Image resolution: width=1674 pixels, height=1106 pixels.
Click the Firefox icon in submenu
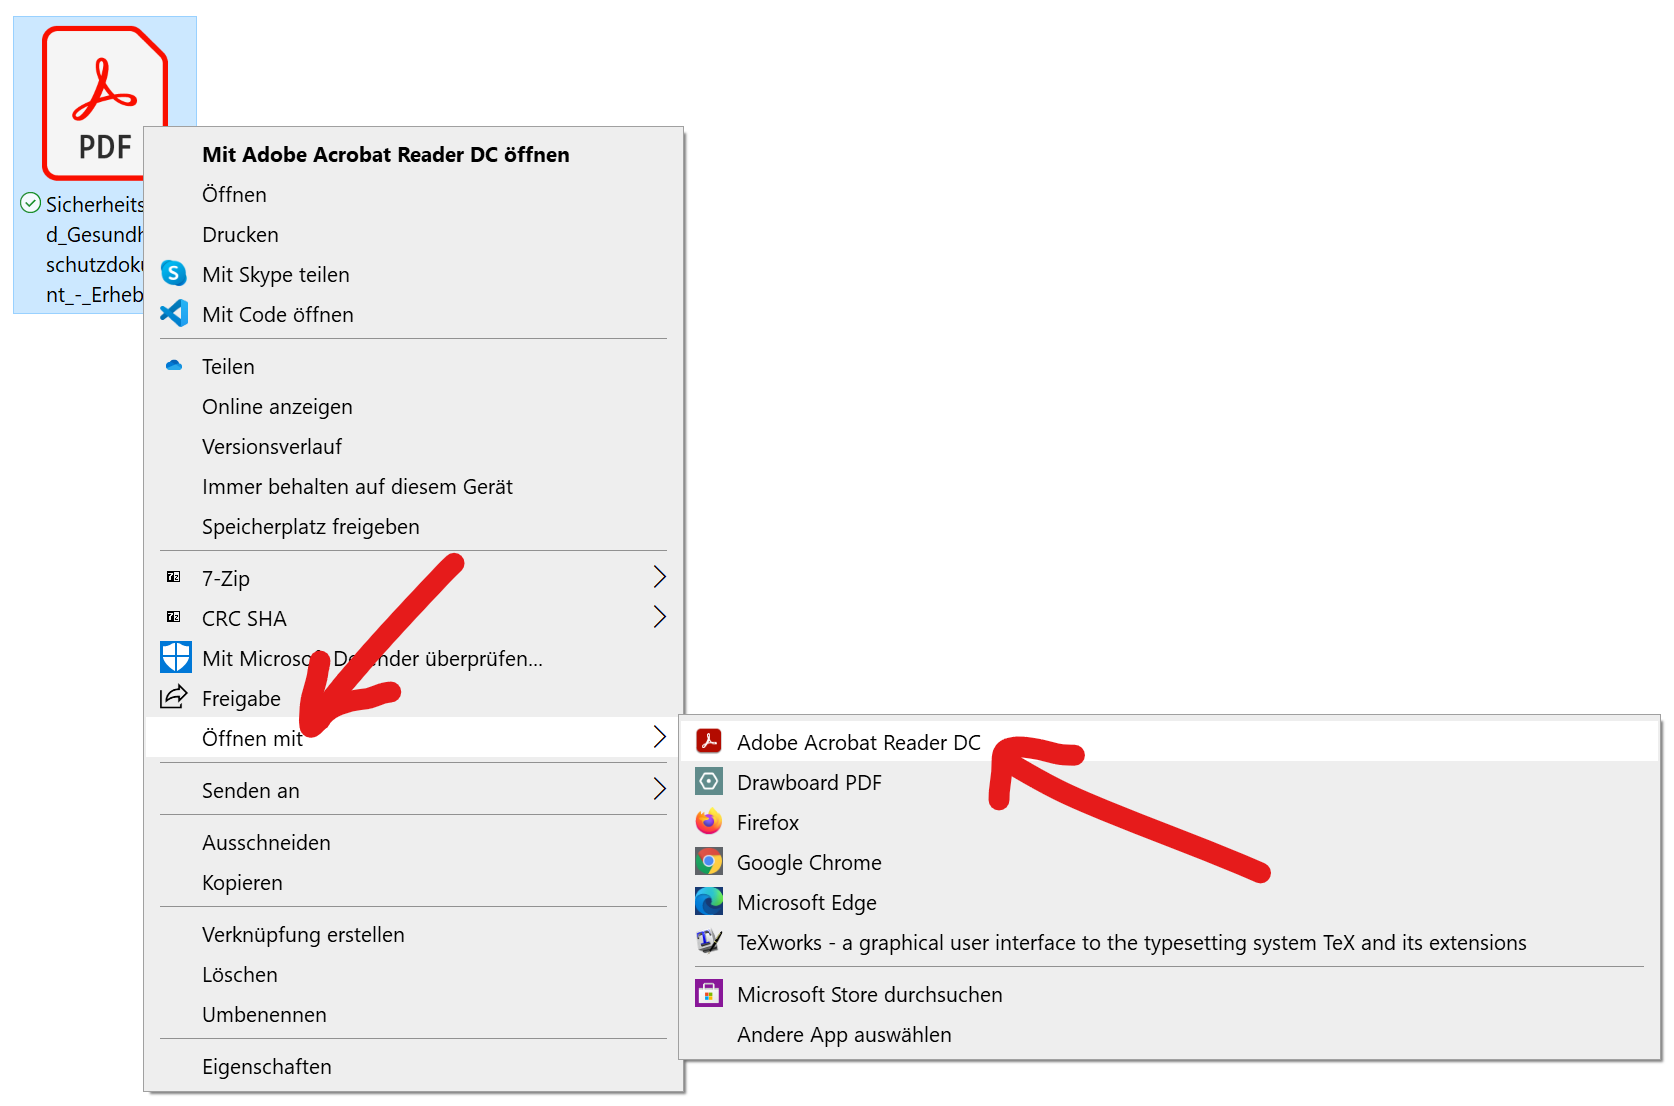(x=709, y=821)
